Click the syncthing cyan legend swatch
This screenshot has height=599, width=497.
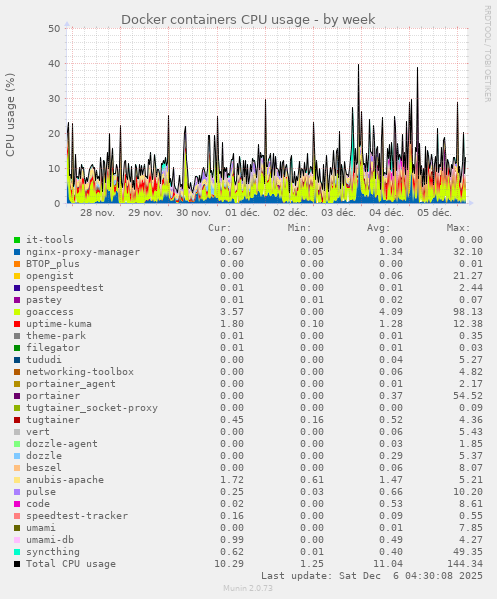17,552
